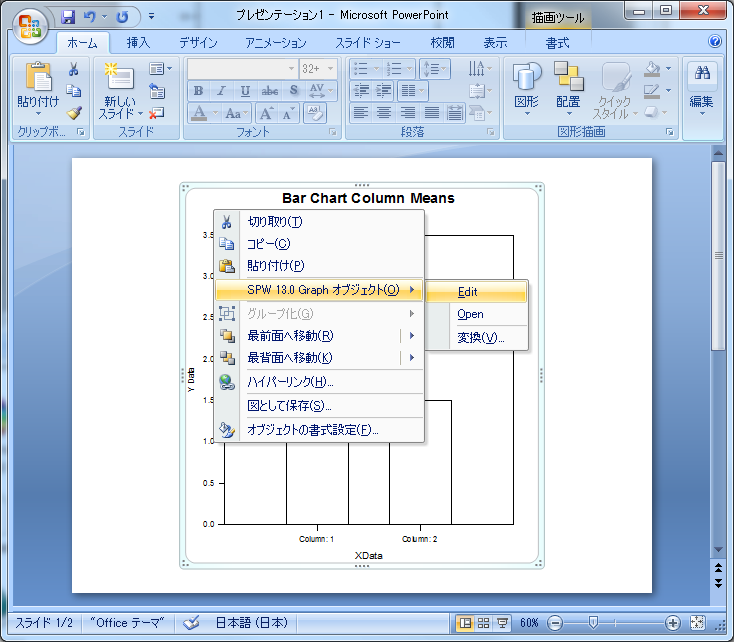
Task: Select the Format Painter brush
Action: click(74, 112)
